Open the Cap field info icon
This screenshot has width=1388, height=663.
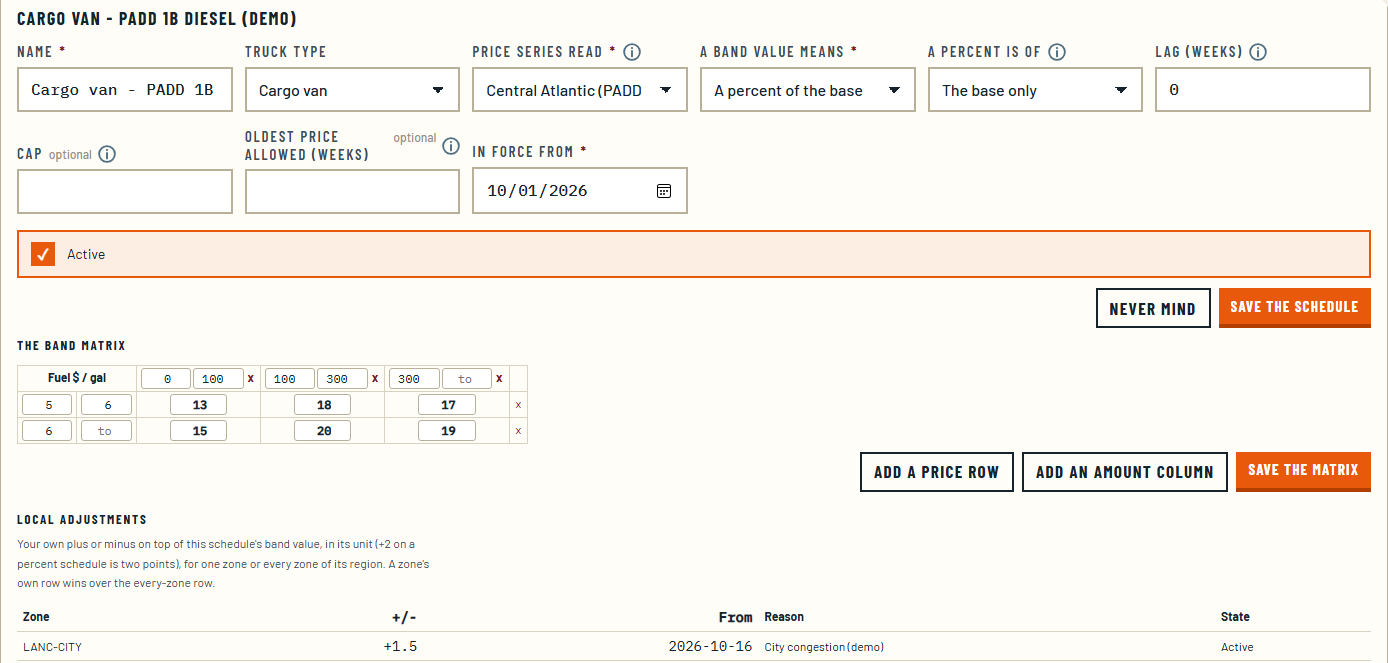point(107,154)
